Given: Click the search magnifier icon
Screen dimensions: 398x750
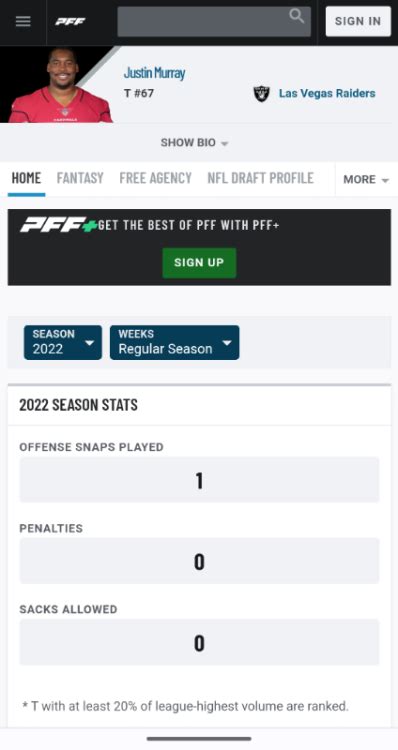Looking at the screenshot, I should (297, 16).
